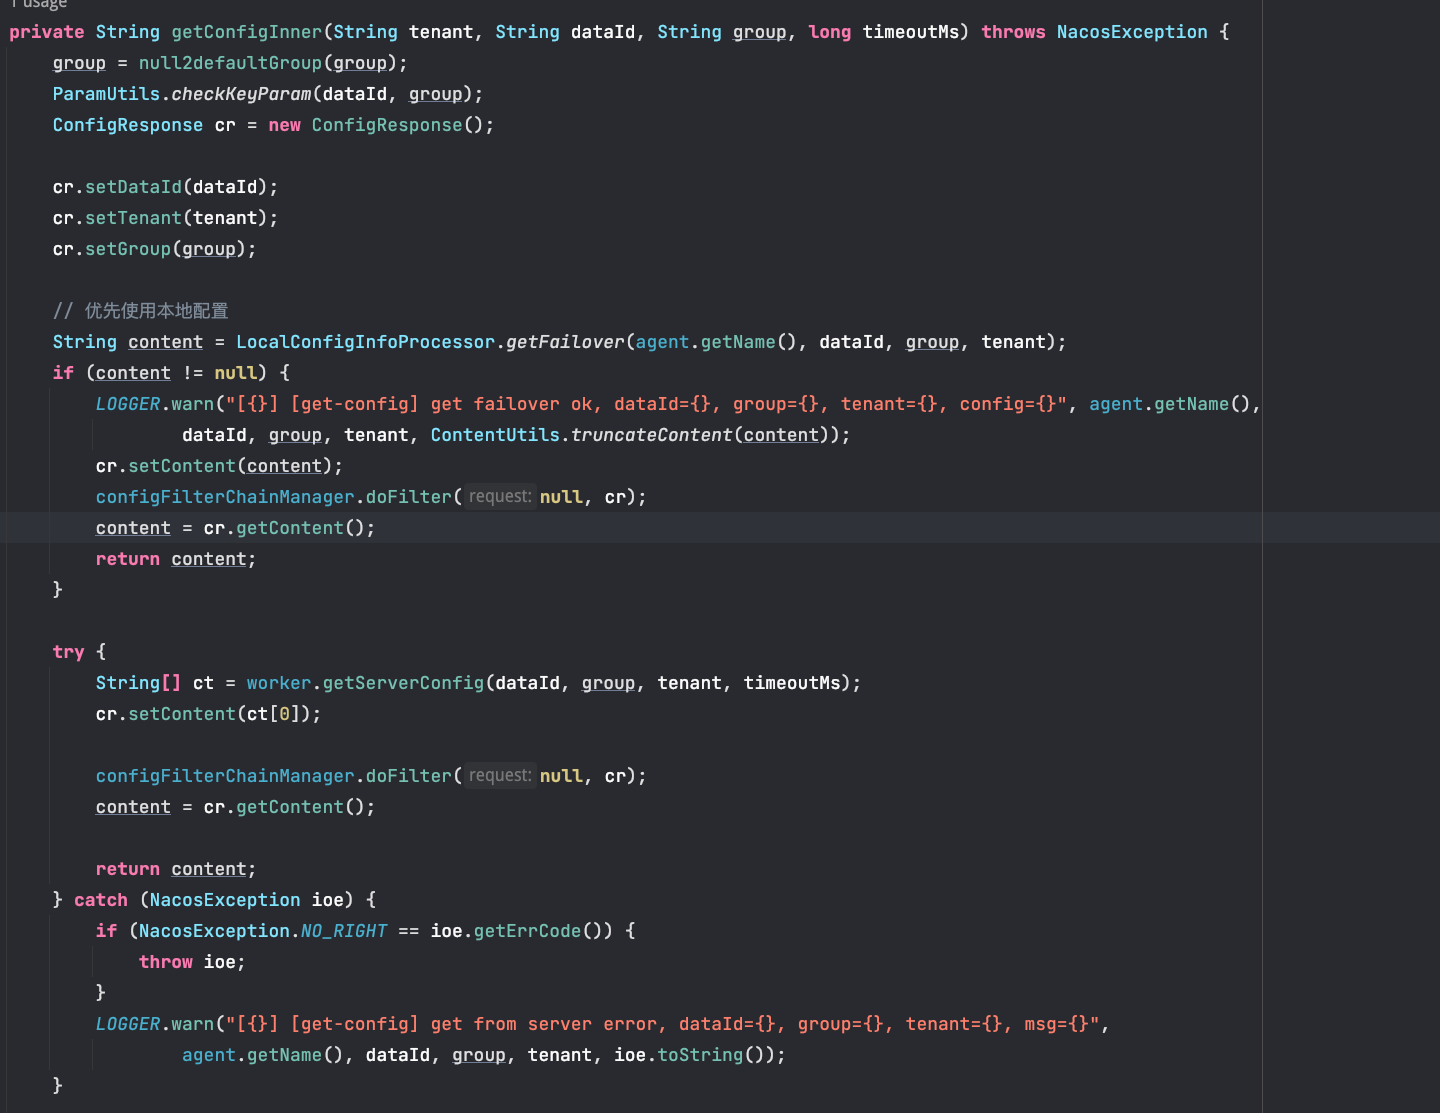Click the throws keyword in method signature
Viewport: 1440px width, 1113px height.
[x=1013, y=32]
